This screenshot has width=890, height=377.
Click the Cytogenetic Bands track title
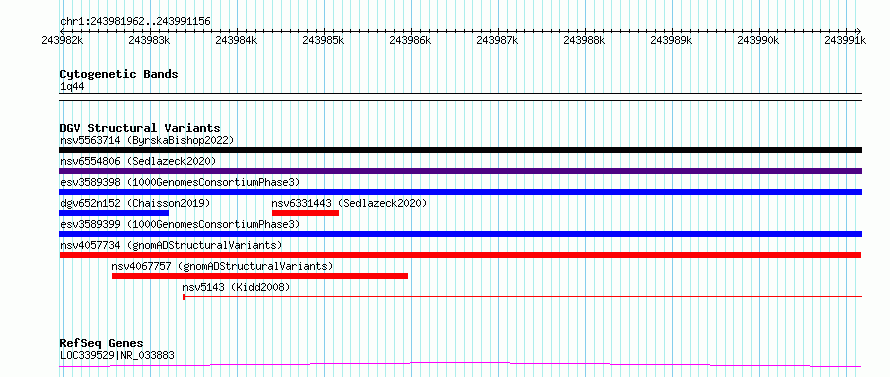[x=119, y=74]
